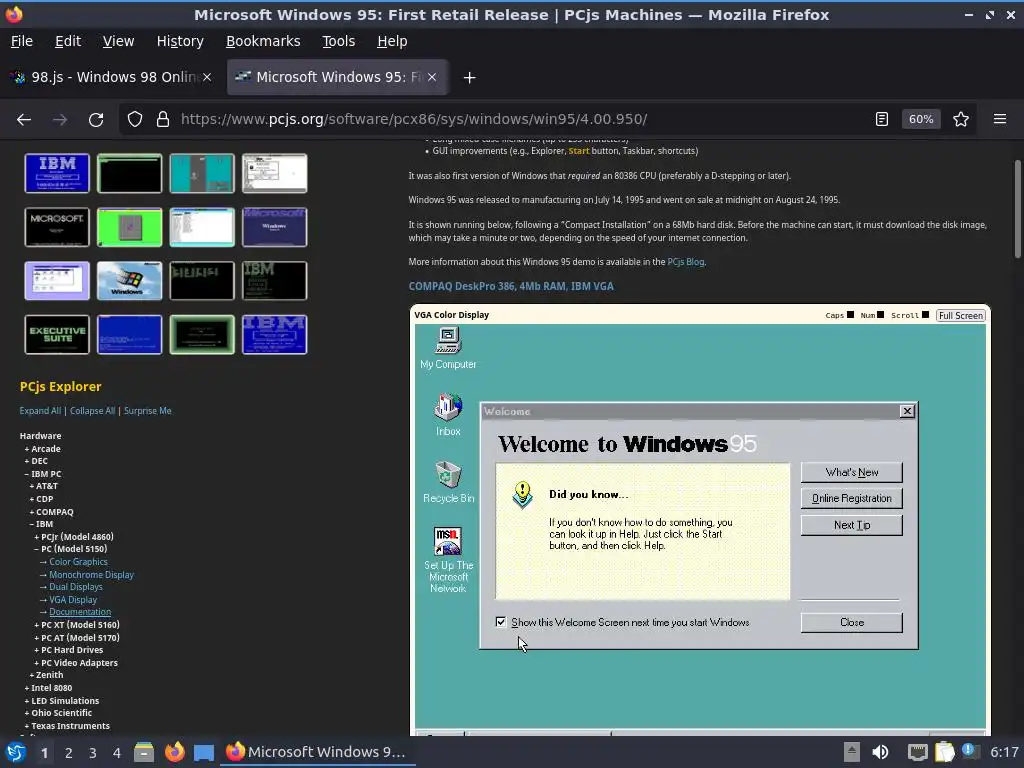
Task: Click the What's New button
Action: click(852, 472)
